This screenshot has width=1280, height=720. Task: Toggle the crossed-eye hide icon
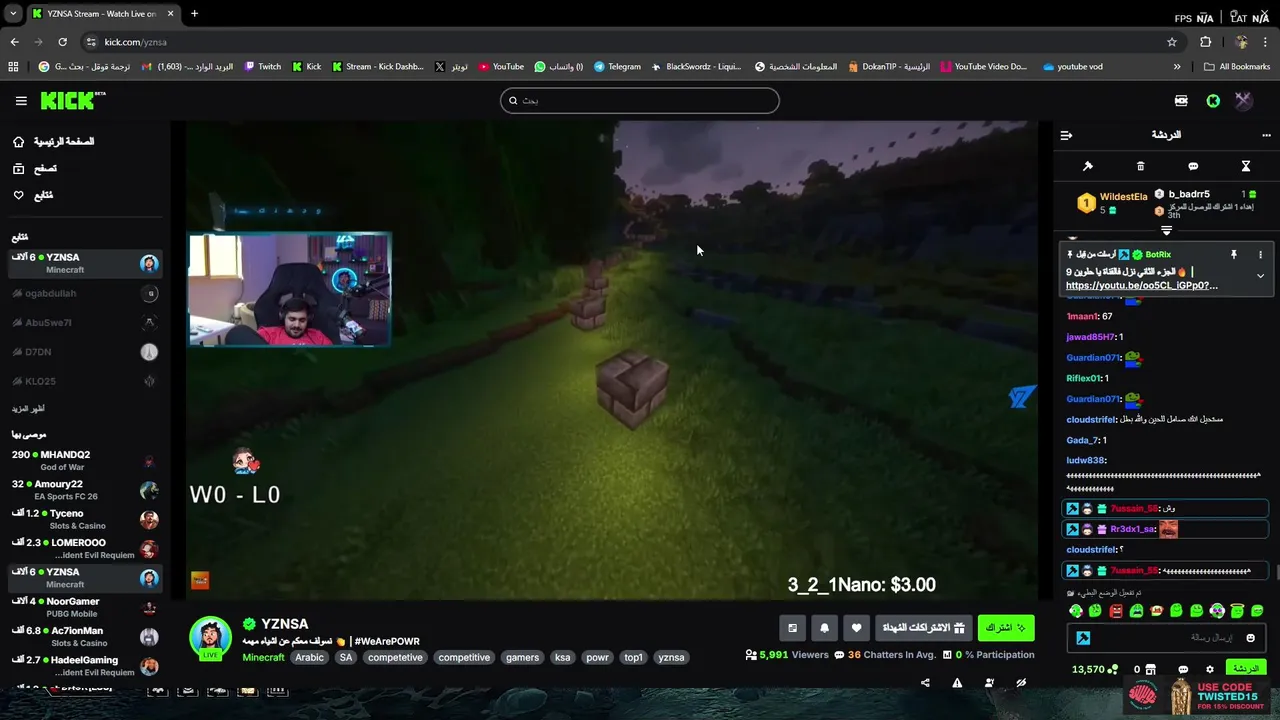[1021, 683]
